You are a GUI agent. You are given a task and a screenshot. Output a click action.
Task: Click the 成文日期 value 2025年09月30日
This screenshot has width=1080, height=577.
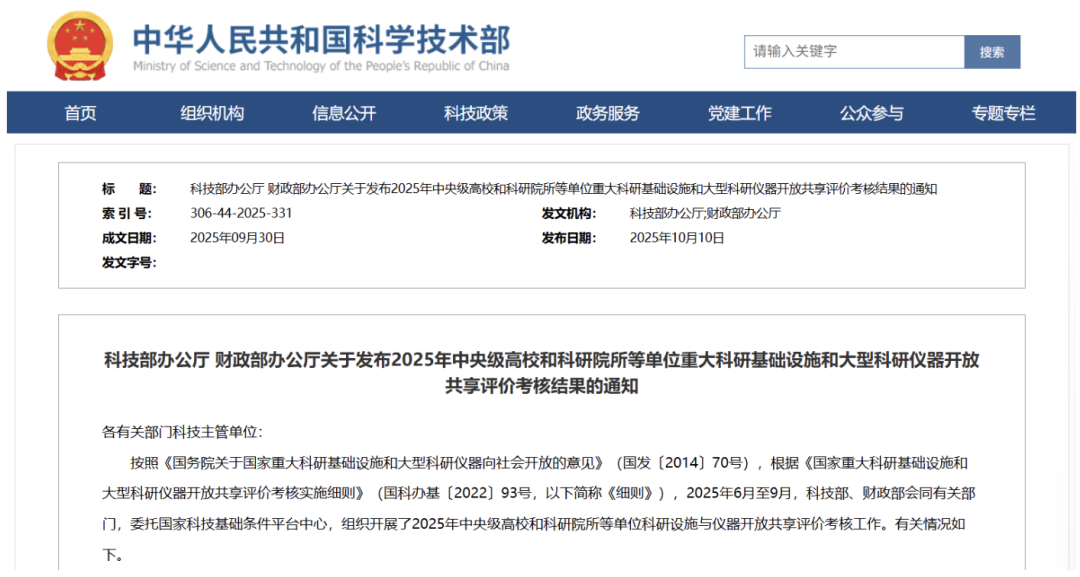237,238
